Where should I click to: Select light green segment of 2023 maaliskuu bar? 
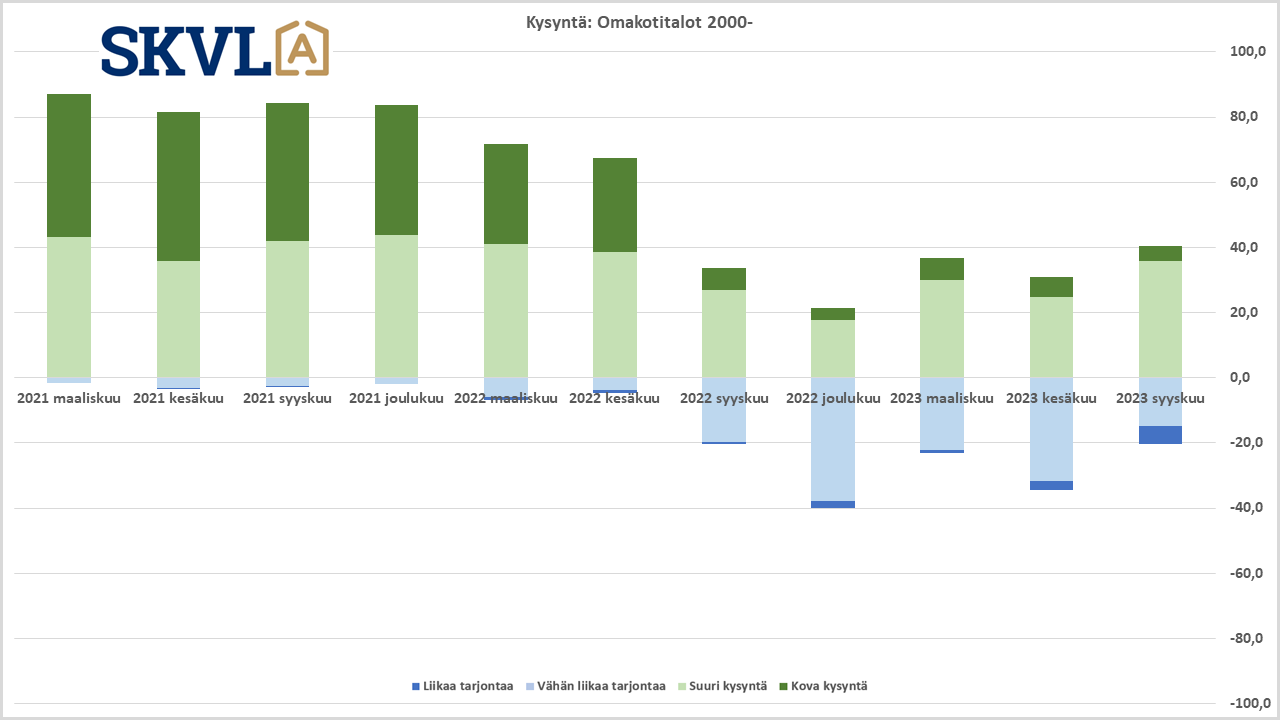942,328
